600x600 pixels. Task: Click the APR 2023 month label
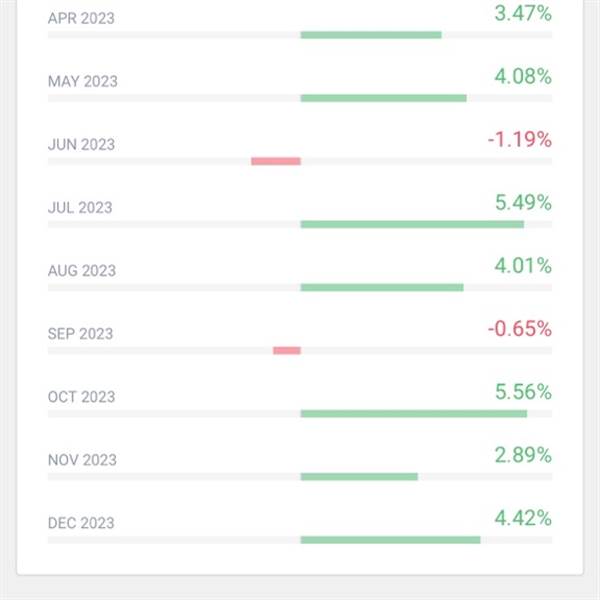tap(81, 18)
